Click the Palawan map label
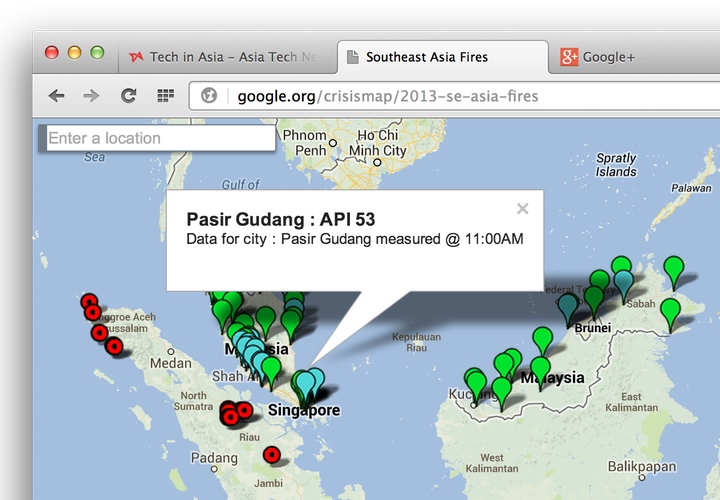The width and height of the screenshot is (720, 500). tap(691, 188)
